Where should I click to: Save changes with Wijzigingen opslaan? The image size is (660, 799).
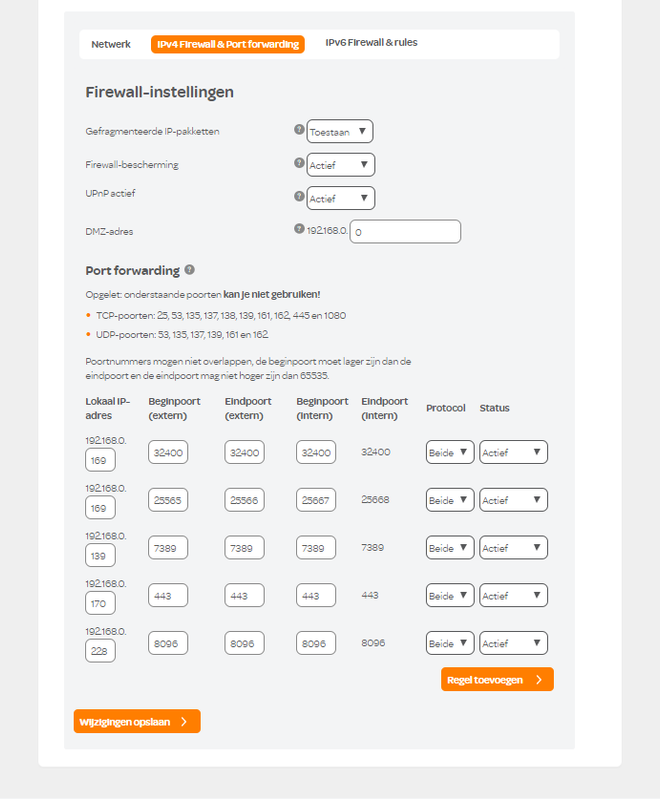pos(137,721)
